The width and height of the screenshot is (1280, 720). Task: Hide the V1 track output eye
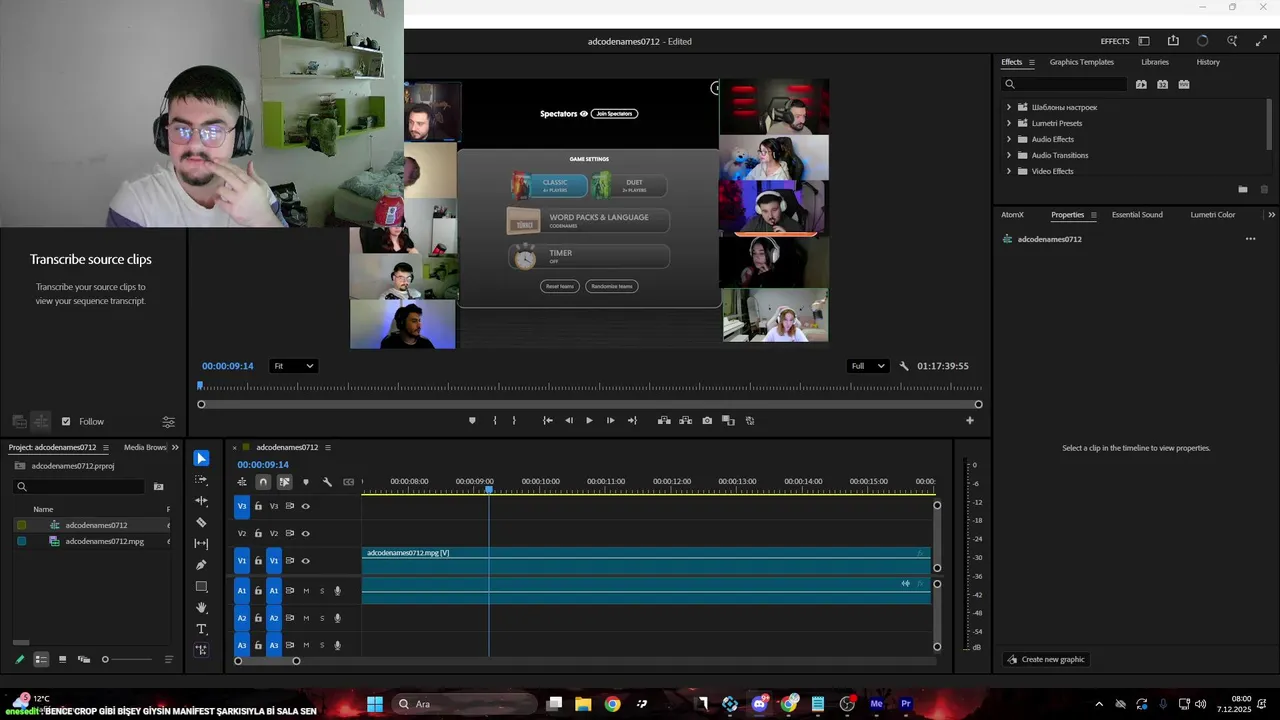(x=306, y=561)
